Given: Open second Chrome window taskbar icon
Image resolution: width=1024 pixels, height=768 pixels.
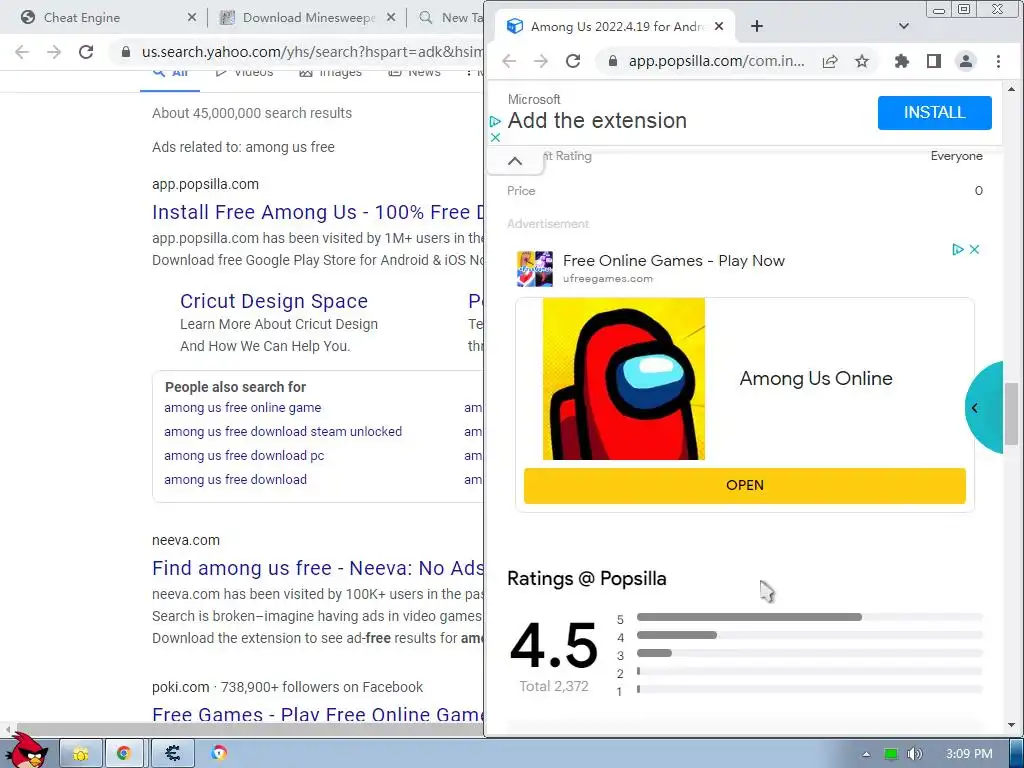Looking at the screenshot, I should click(x=219, y=753).
